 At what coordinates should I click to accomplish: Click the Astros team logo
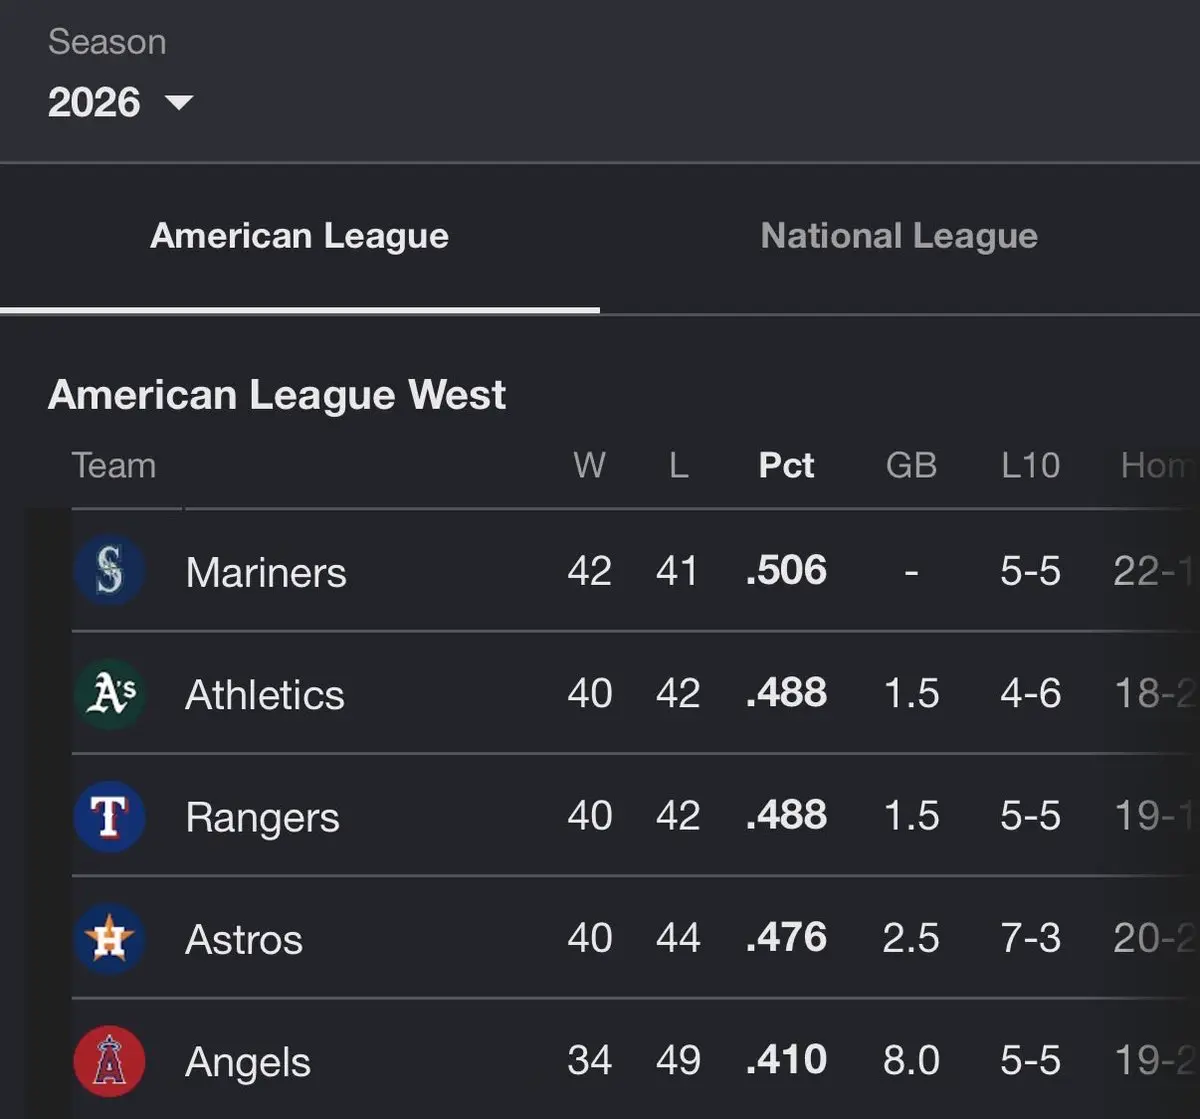[109, 938]
